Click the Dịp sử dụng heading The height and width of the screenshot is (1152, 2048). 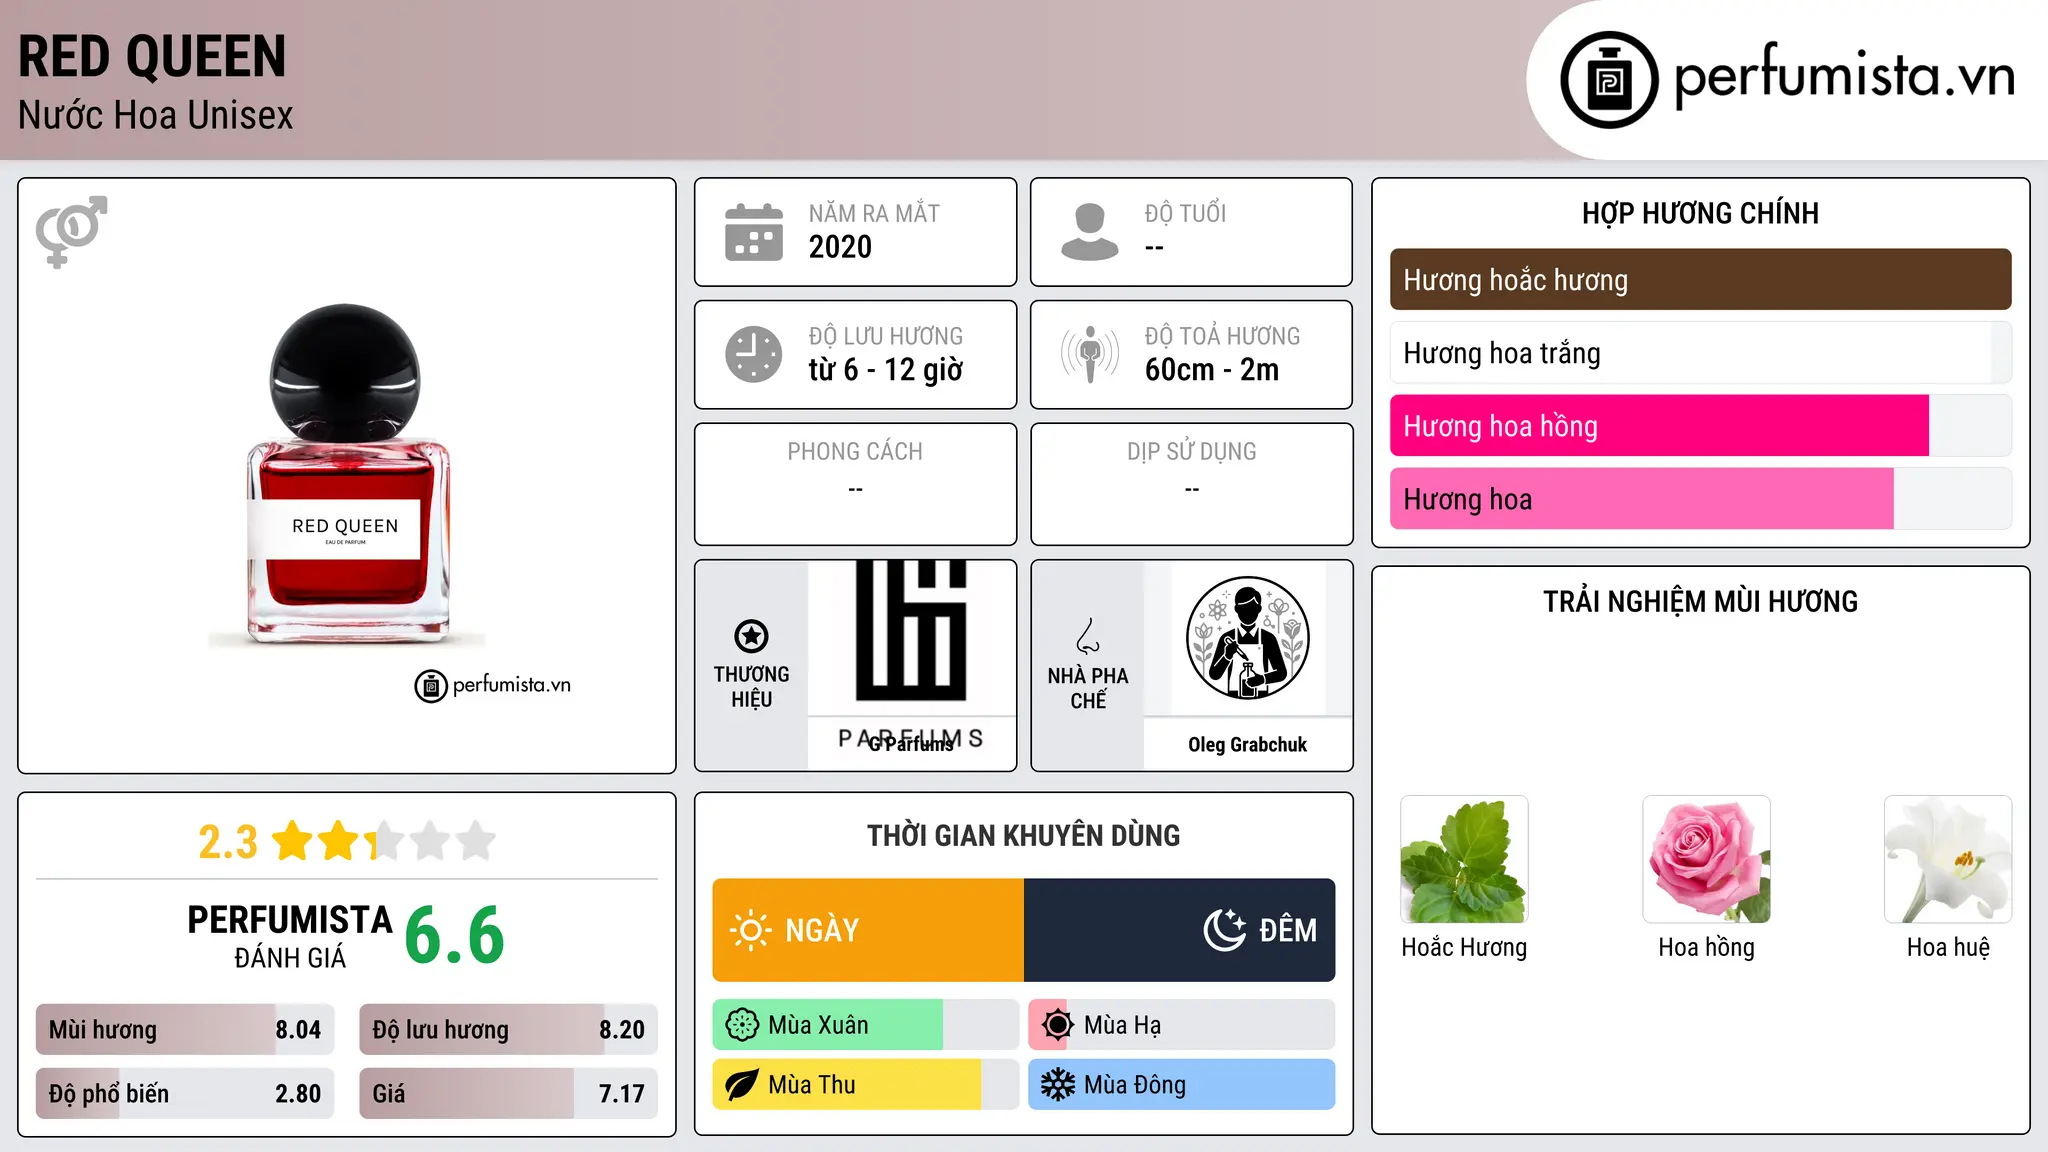[1192, 452]
